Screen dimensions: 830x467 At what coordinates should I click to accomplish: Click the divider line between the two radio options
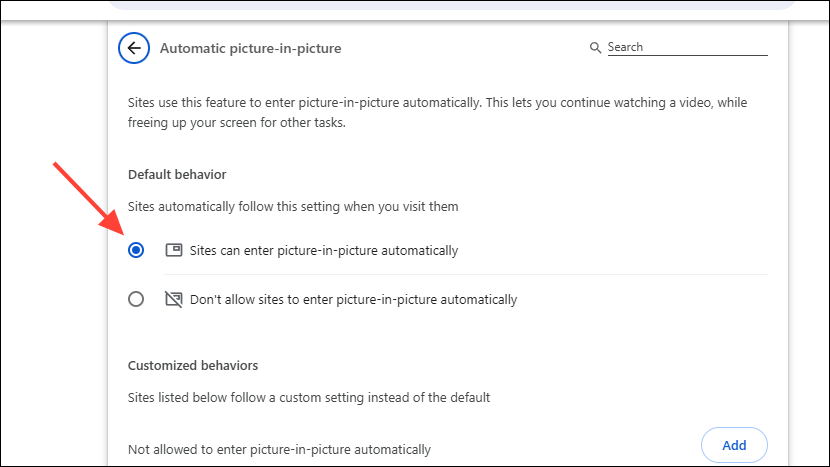[464, 275]
